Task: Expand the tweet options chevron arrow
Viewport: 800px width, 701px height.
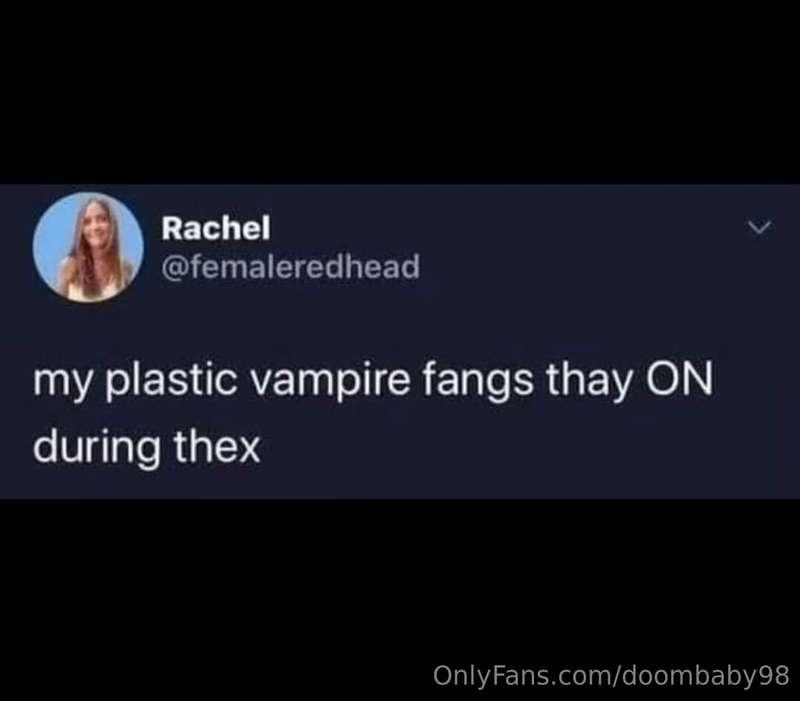Action: pos(760,227)
